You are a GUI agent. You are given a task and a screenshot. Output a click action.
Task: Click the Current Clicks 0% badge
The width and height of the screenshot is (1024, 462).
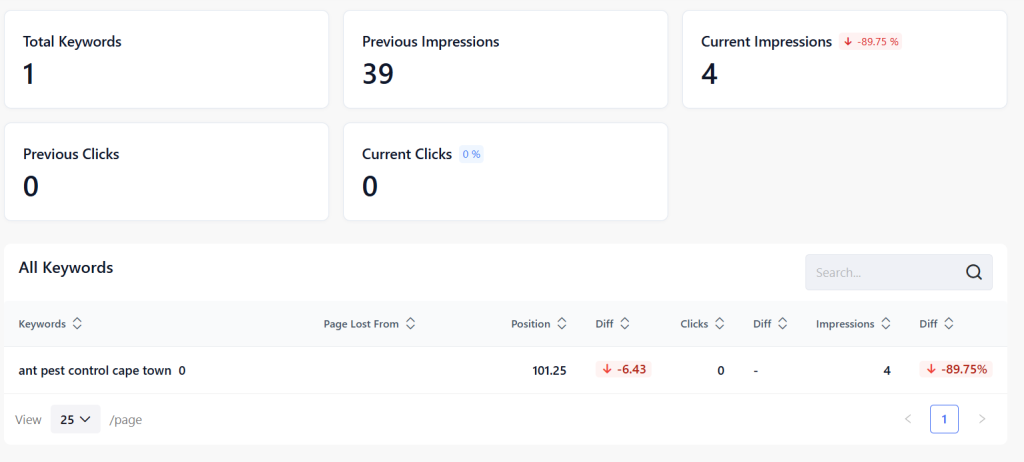click(471, 155)
